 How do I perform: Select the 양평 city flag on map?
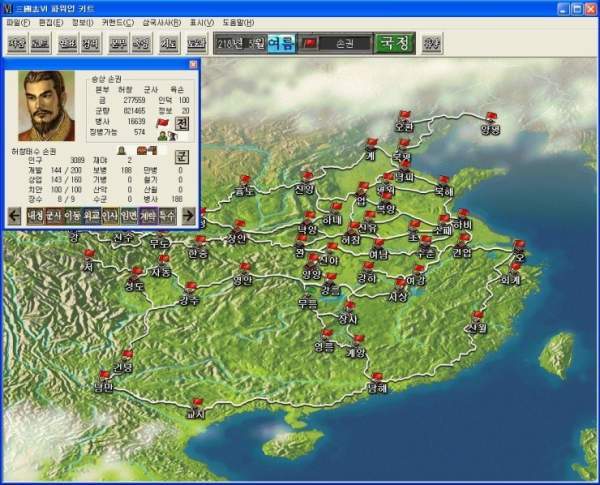(x=491, y=118)
